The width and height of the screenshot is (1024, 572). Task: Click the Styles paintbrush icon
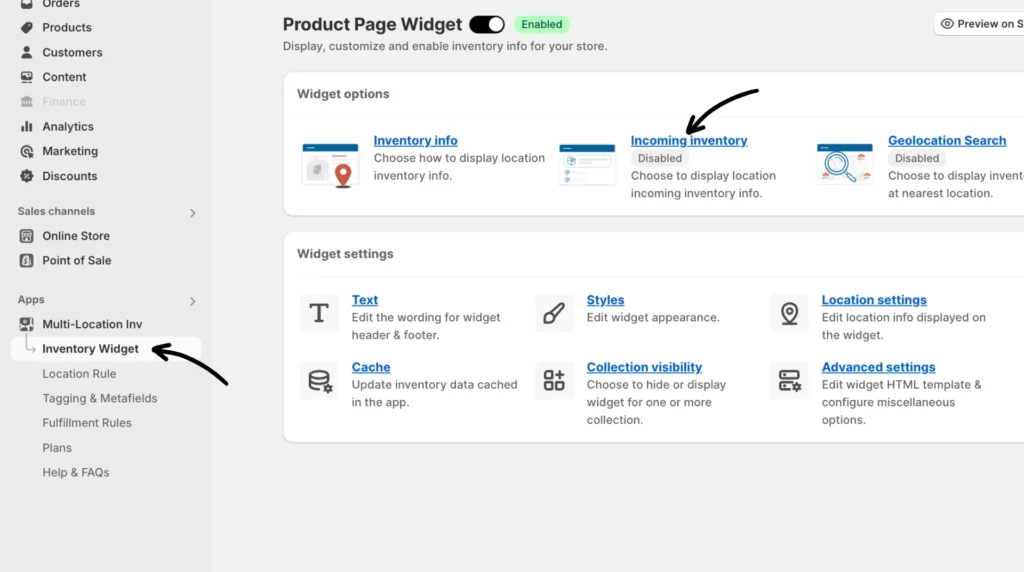(554, 313)
